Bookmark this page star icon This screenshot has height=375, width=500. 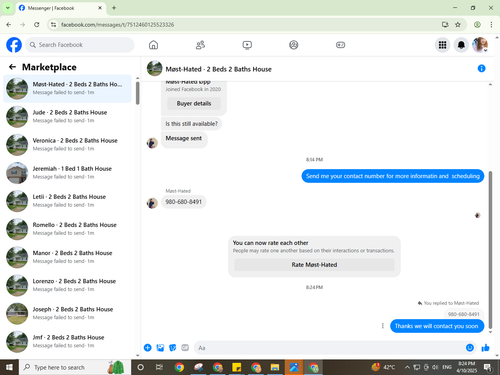(458, 24)
